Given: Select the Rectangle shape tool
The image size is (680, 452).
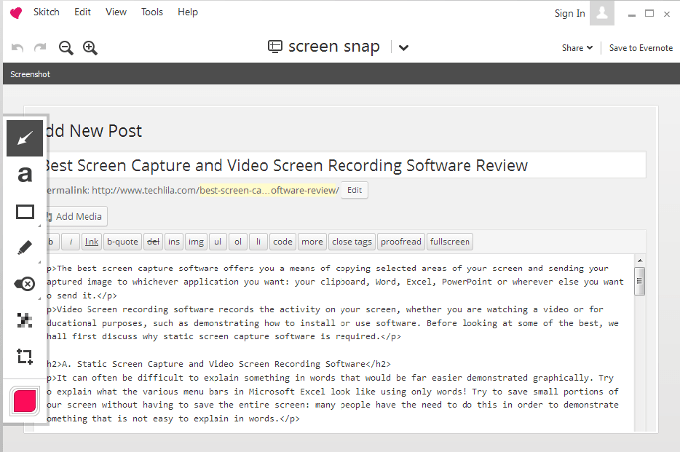Looking at the screenshot, I should point(25,212).
